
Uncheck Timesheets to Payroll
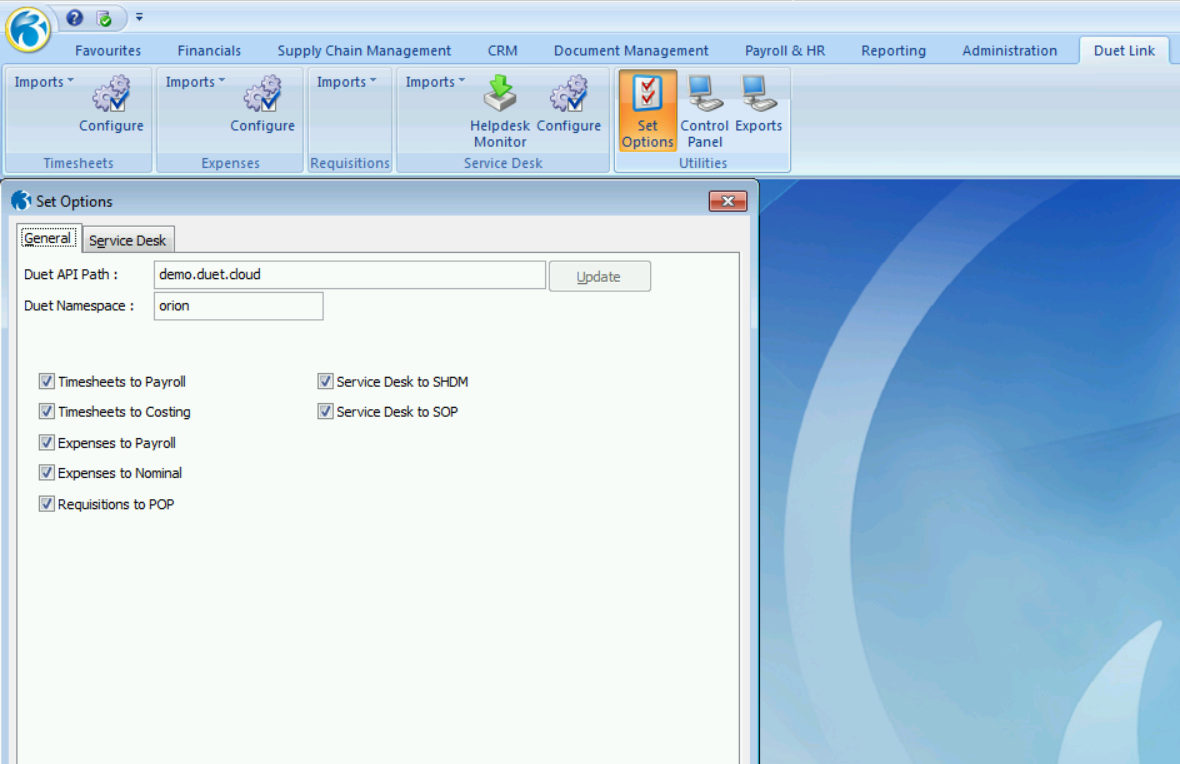point(47,382)
